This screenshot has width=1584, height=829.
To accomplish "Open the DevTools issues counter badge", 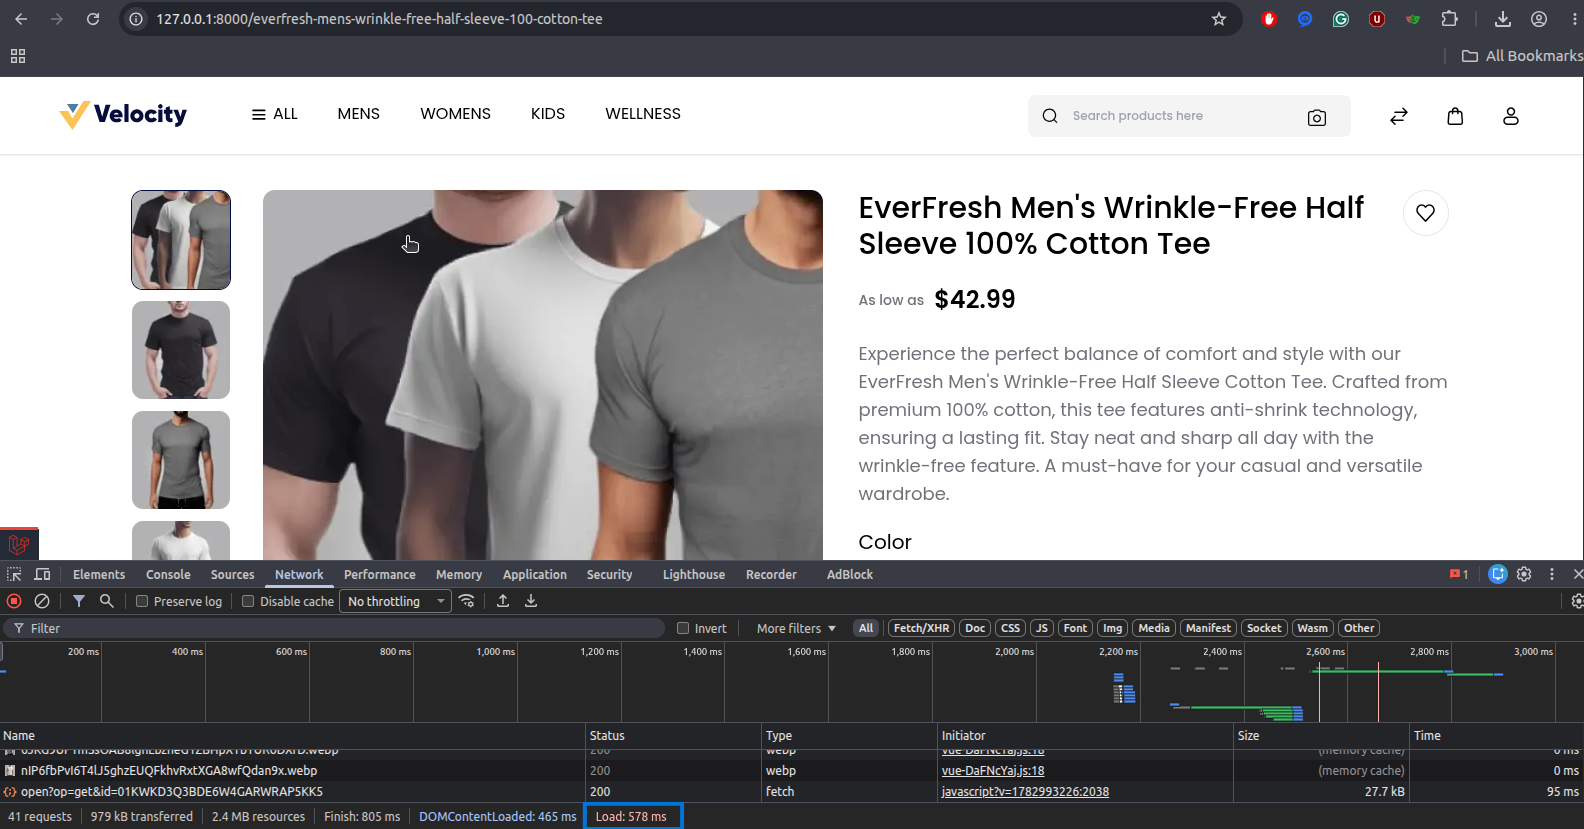I will click(1459, 574).
